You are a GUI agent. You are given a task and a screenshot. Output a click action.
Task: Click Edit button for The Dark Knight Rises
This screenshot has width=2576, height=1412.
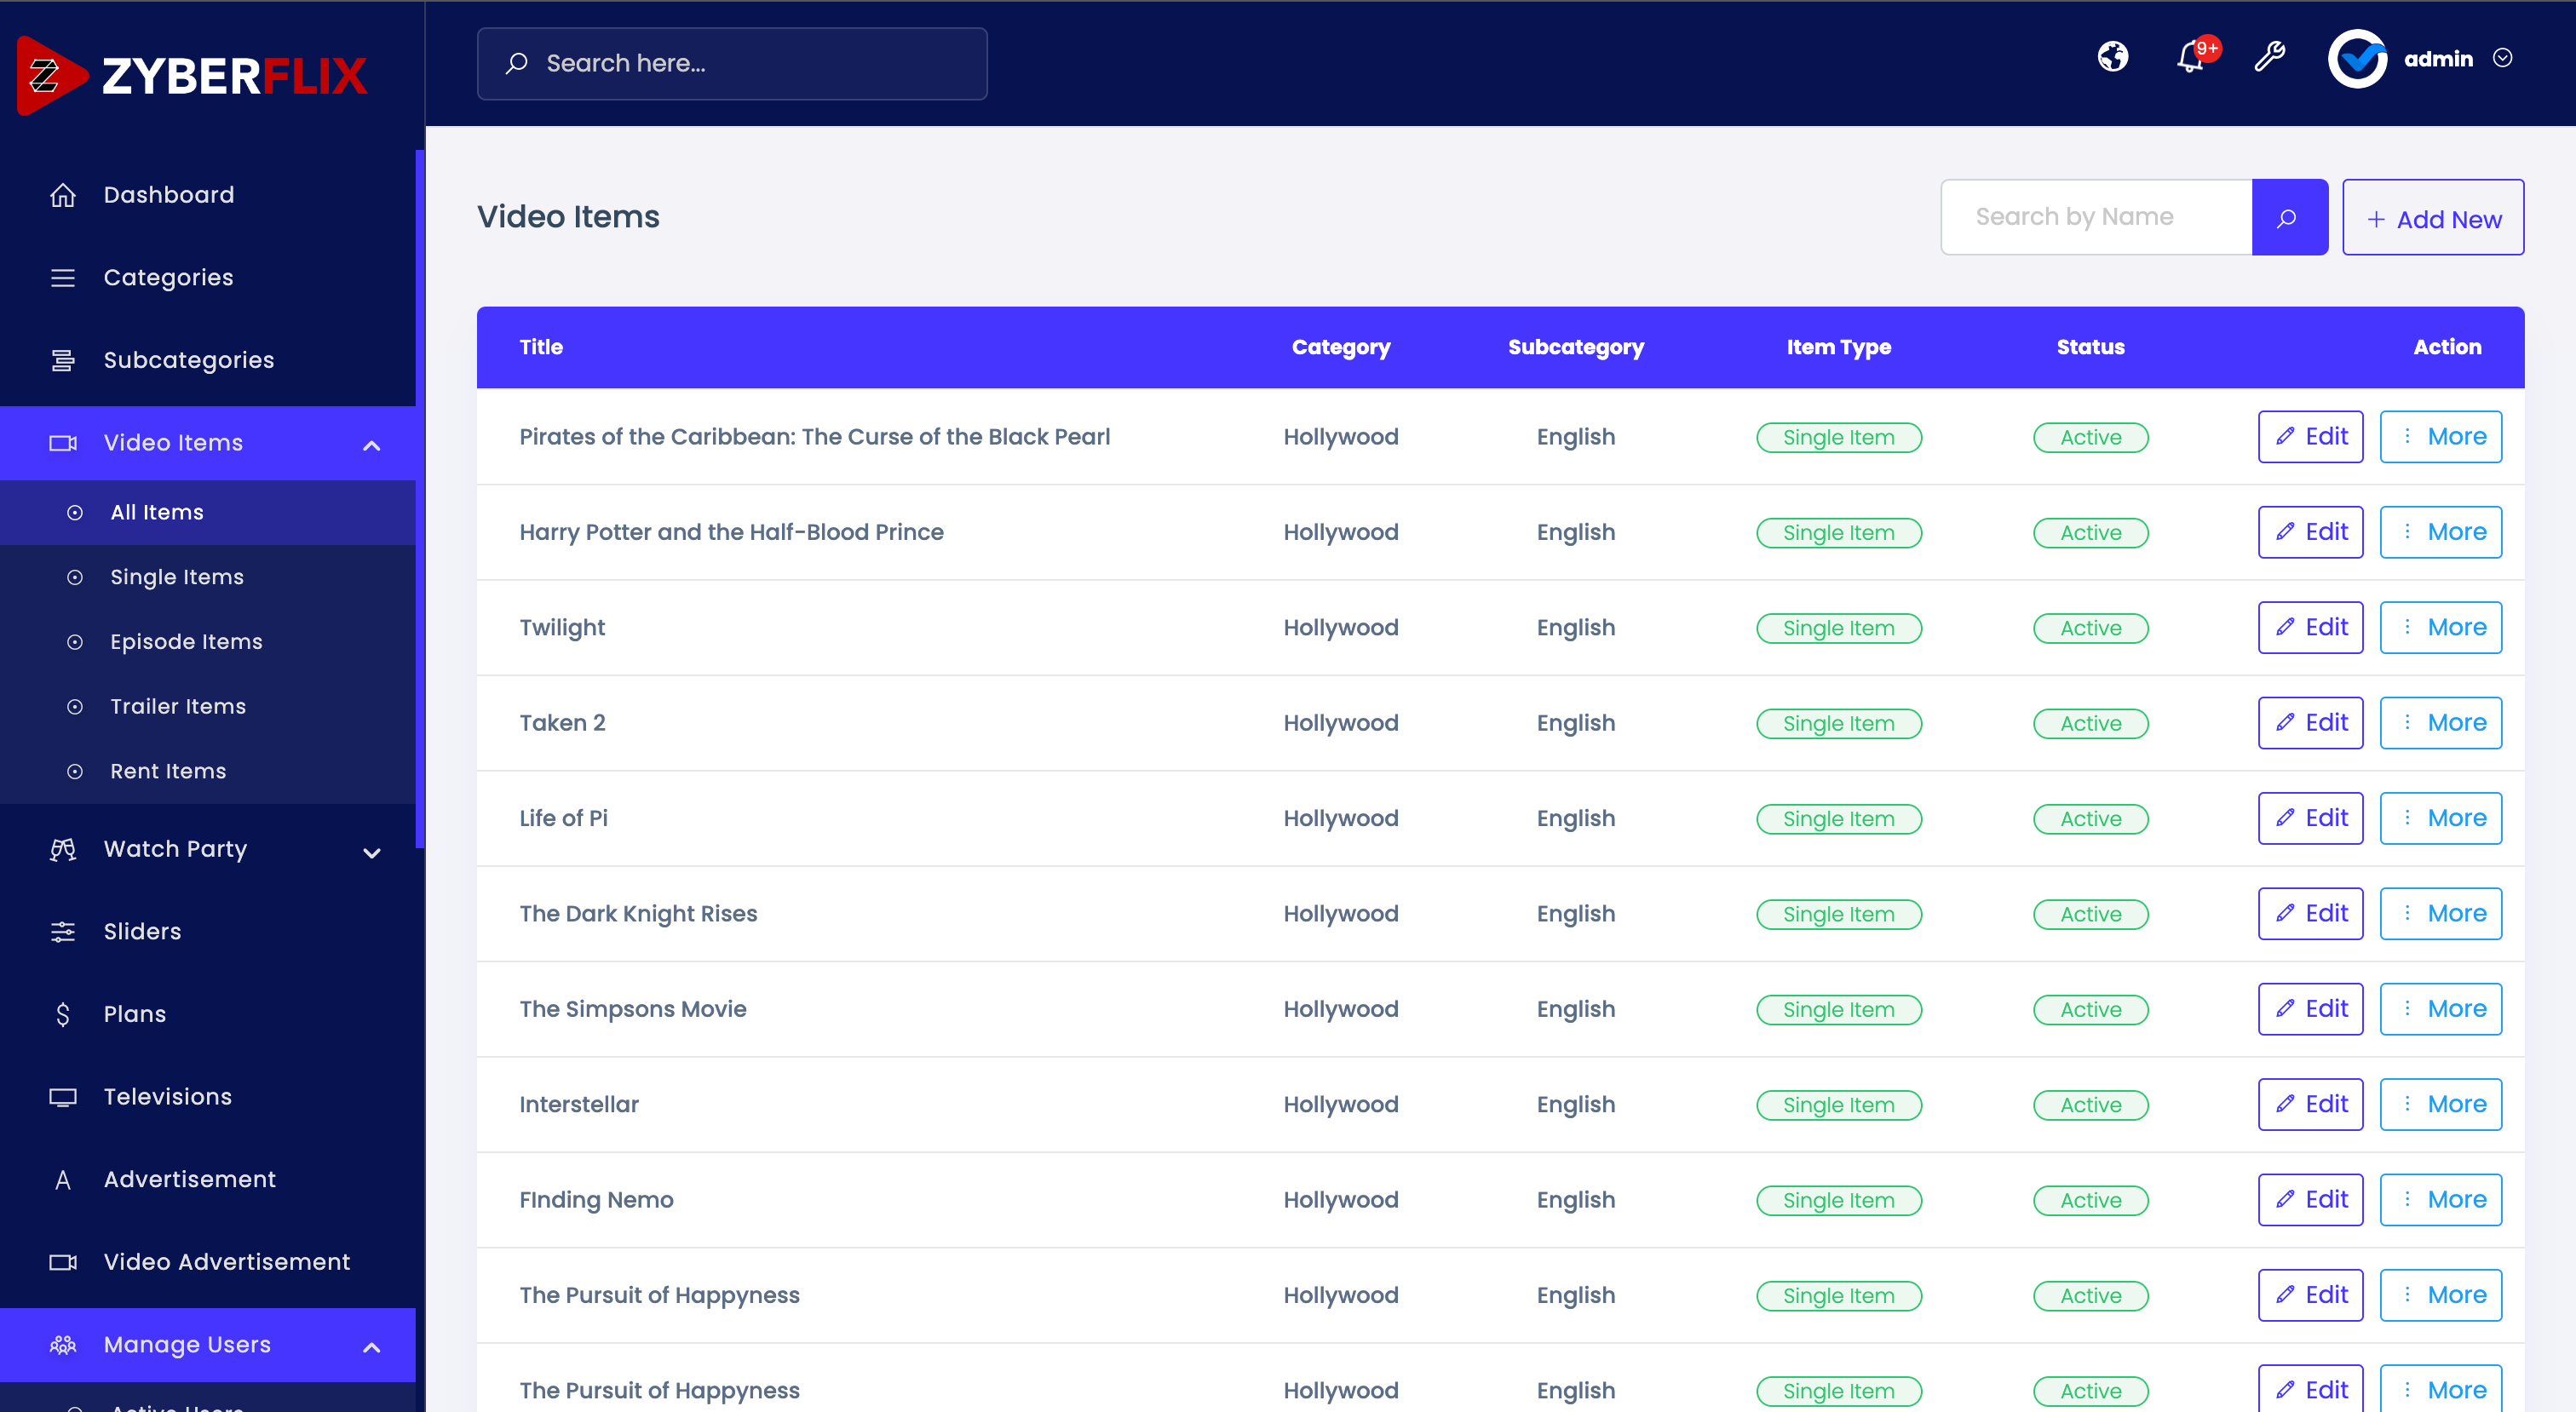click(2310, 913)
